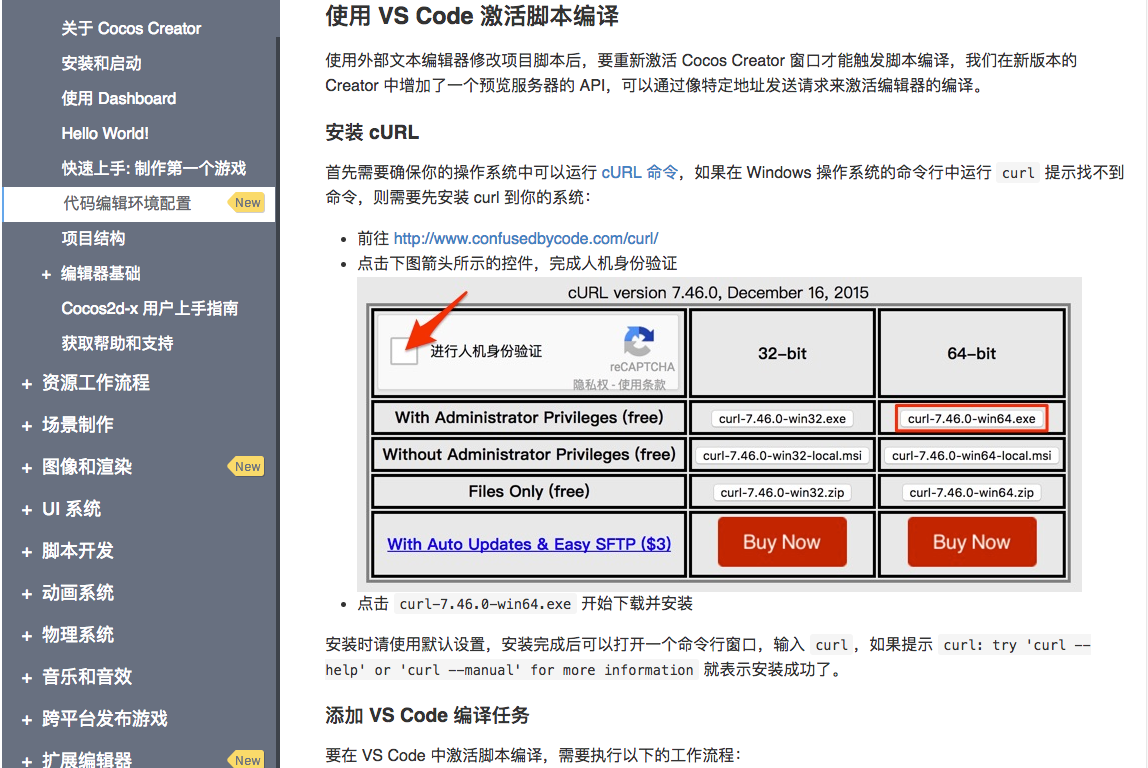Follow the cURL 命令 link
1148x768 pixels.
[x=640, y=172]
